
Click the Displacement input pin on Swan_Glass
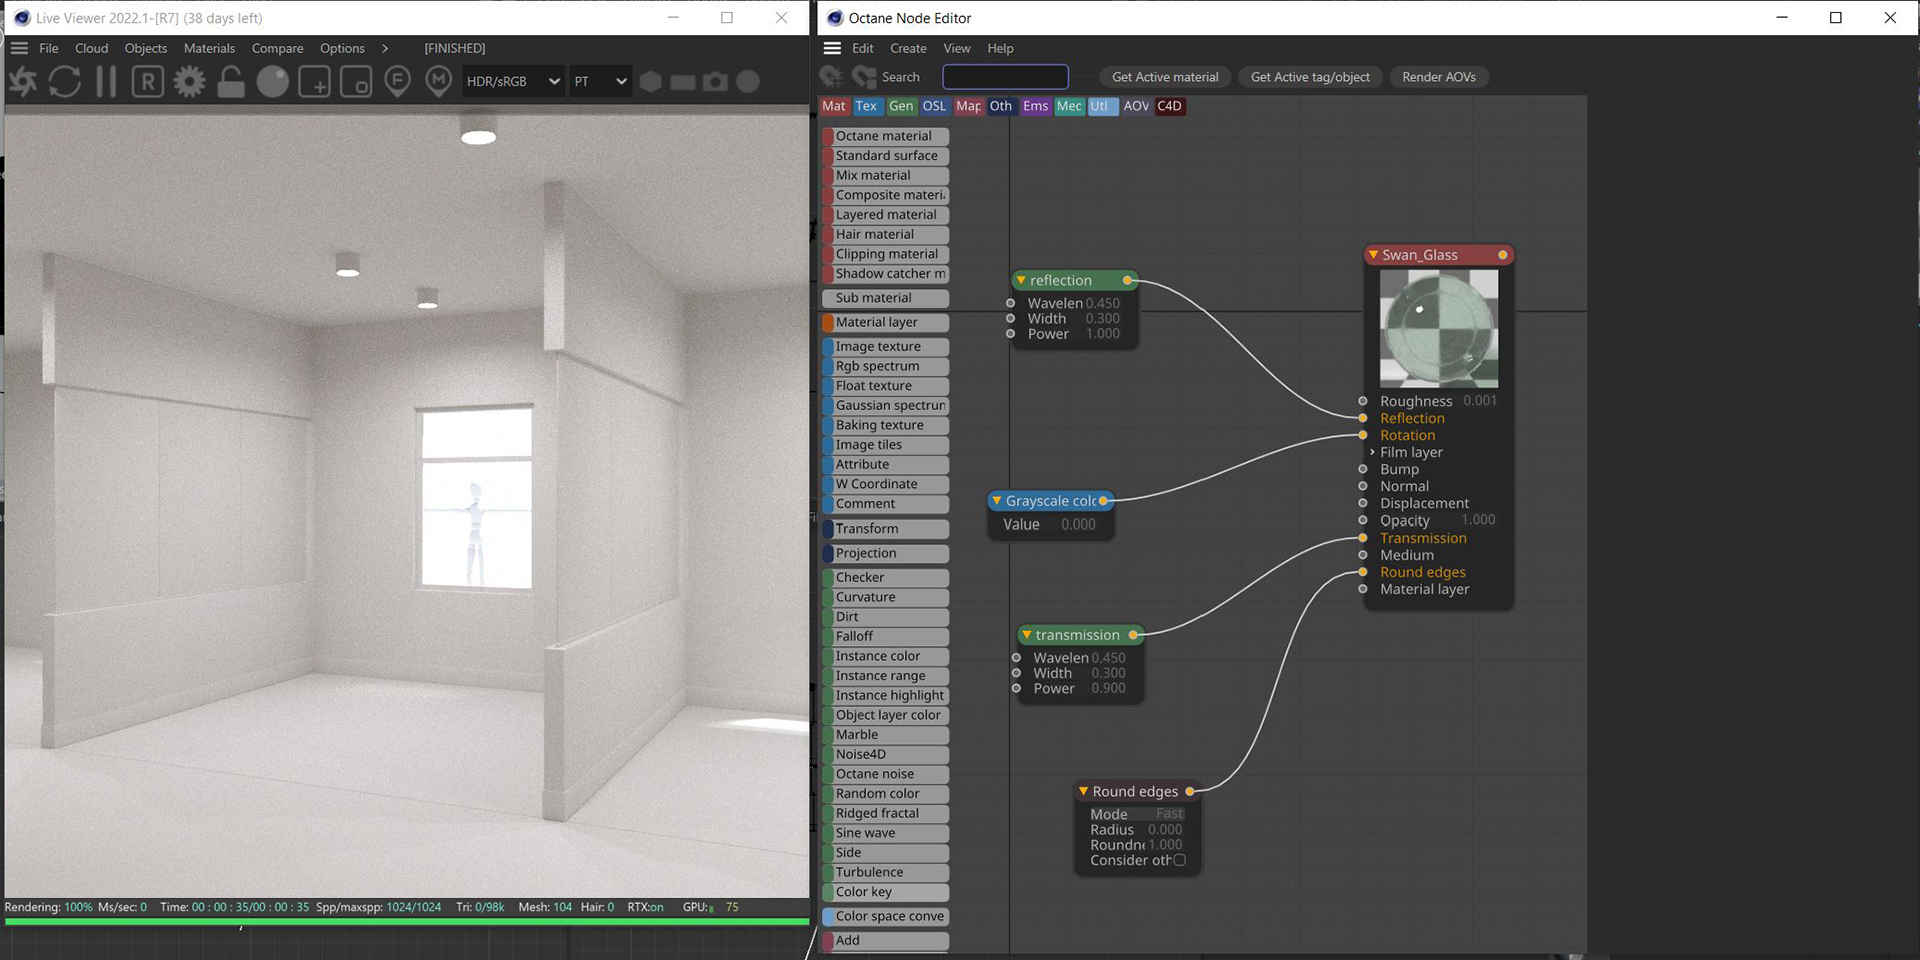point(1363,503)
